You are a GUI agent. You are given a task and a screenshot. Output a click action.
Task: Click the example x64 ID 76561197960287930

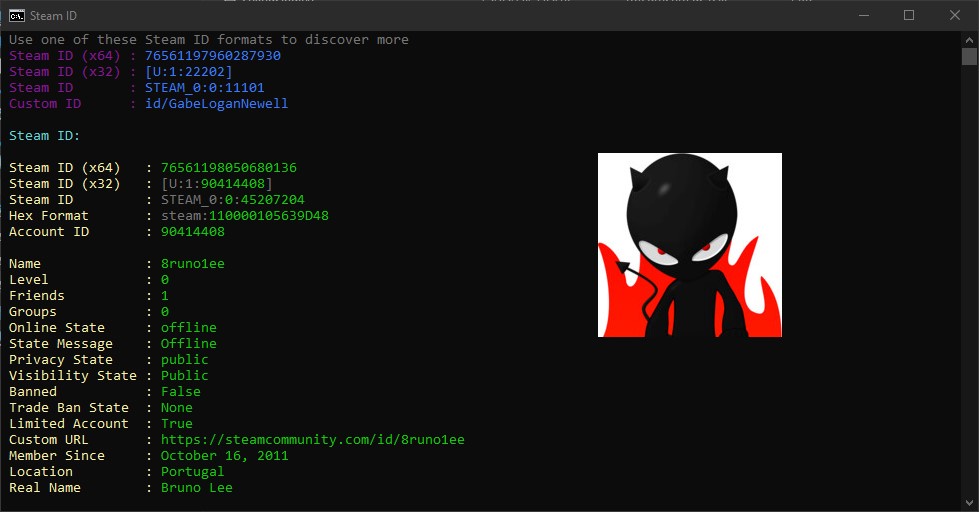(x=213, y=56)
